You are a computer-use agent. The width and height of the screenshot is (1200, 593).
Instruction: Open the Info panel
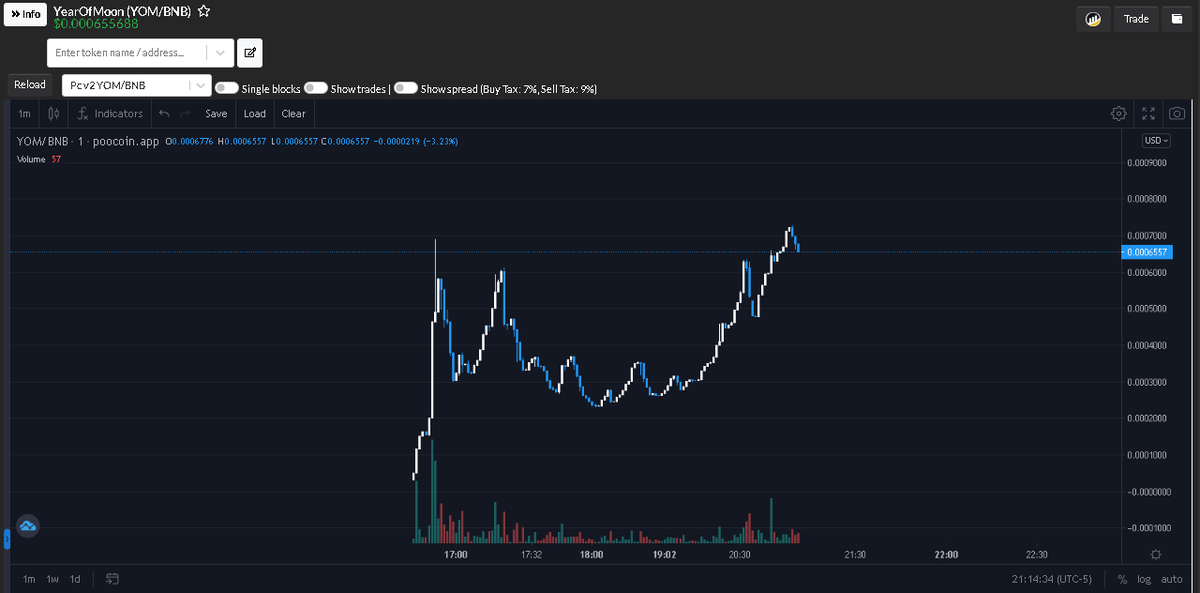click(26, 15)
